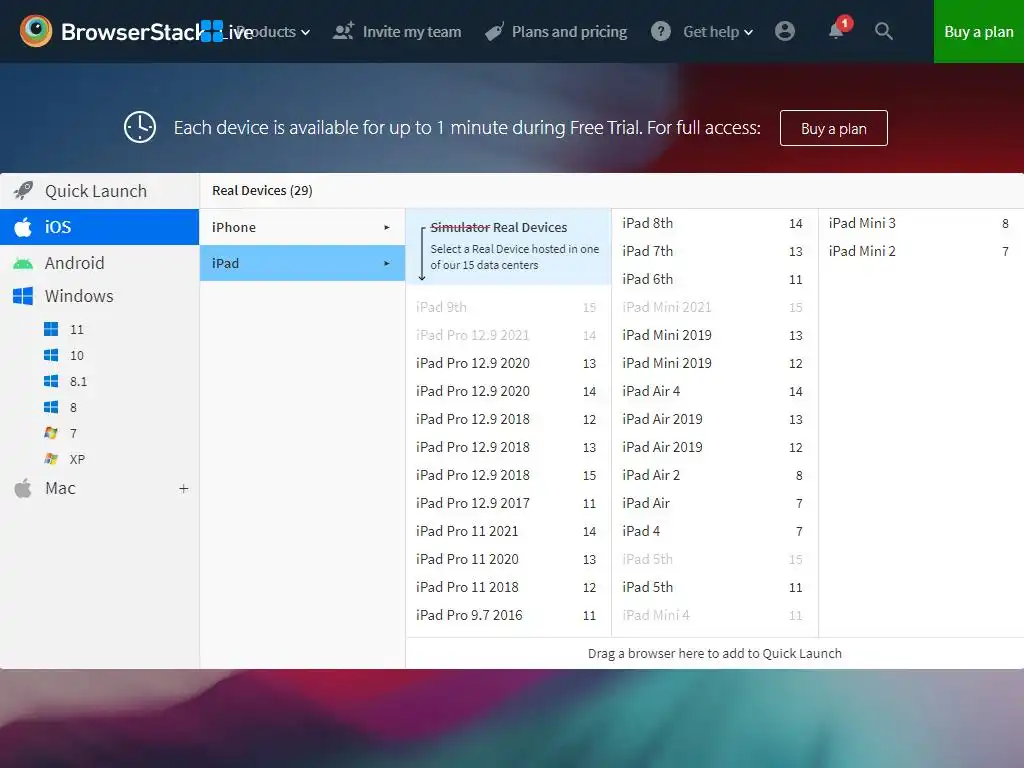The height and width of the screenshot is (768, 1024).
Task: Select iPad Pro 12.9 2020 version 13
Action: (506, 363)
